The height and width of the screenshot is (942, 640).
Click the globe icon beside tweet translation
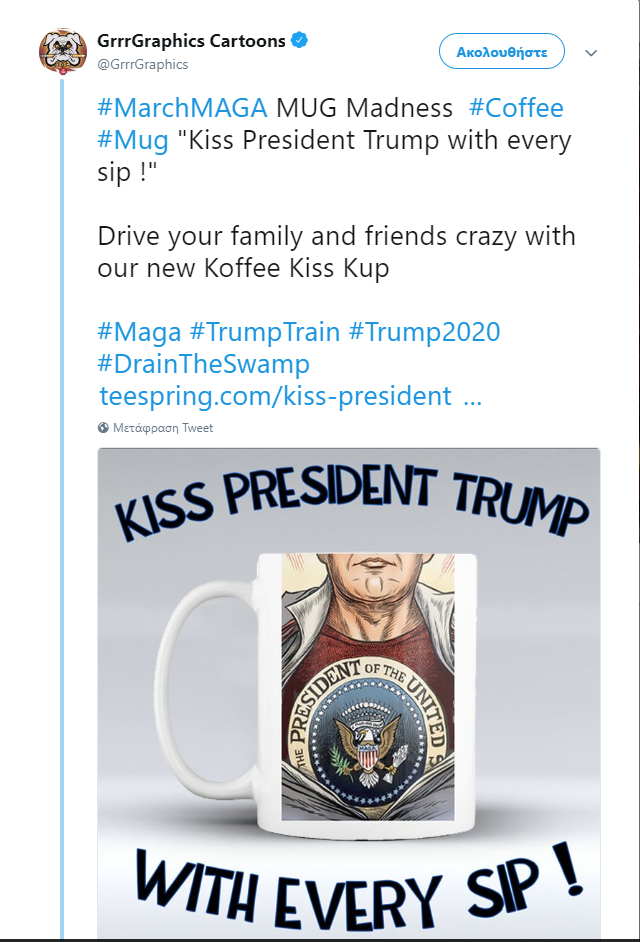point(103,428)
